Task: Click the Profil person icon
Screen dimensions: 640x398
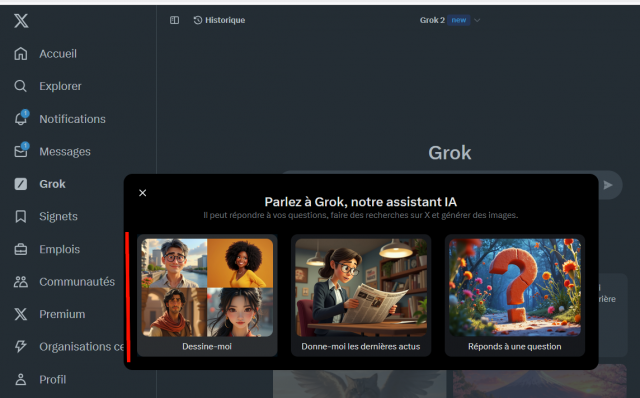Action: pos(21,379)
